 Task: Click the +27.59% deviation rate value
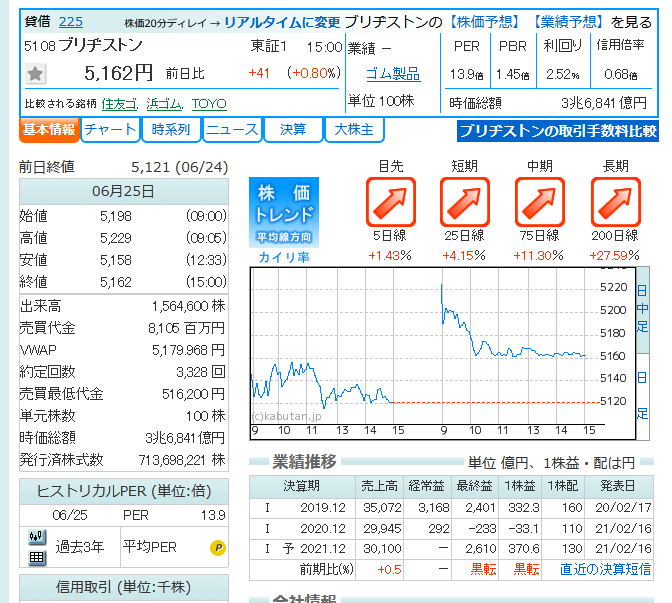point(614,256)
